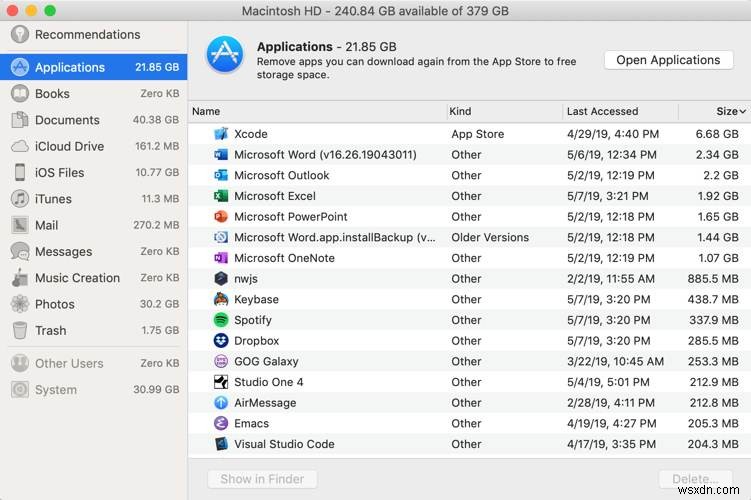Select the Documents sidebar category
Screen dimensions: 751x500
click(67, 120)
